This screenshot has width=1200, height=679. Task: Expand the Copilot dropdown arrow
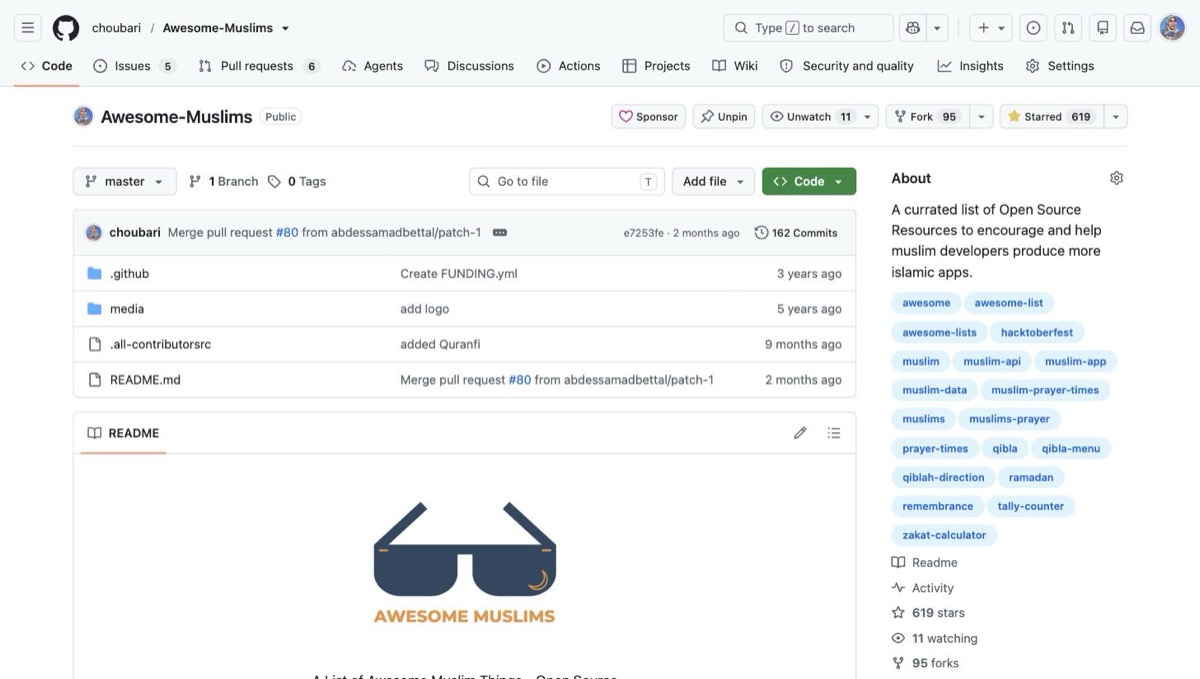point(938,28)
